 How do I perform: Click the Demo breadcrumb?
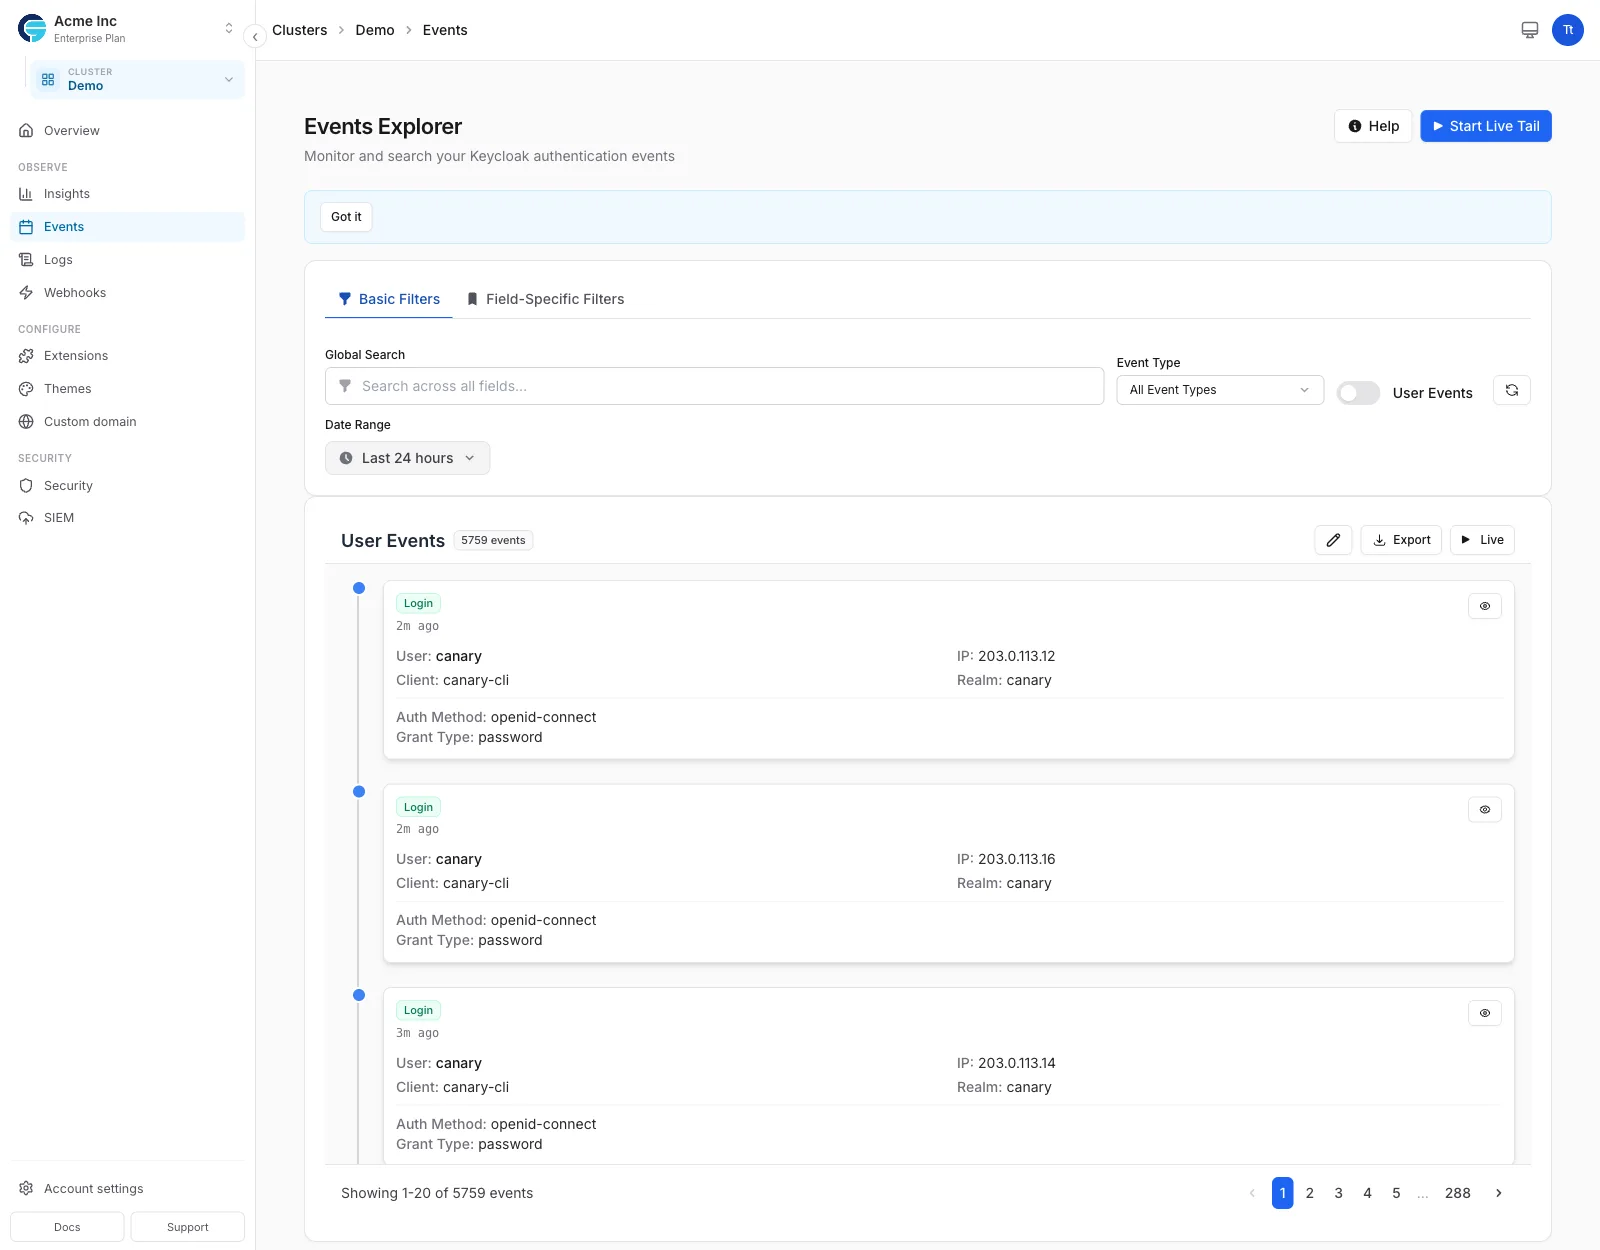click(375, 30)
